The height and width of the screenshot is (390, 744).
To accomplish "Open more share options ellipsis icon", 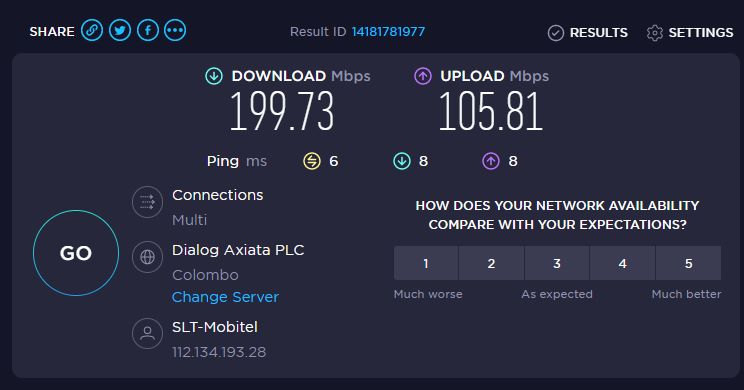I will (x=175, y=31).
